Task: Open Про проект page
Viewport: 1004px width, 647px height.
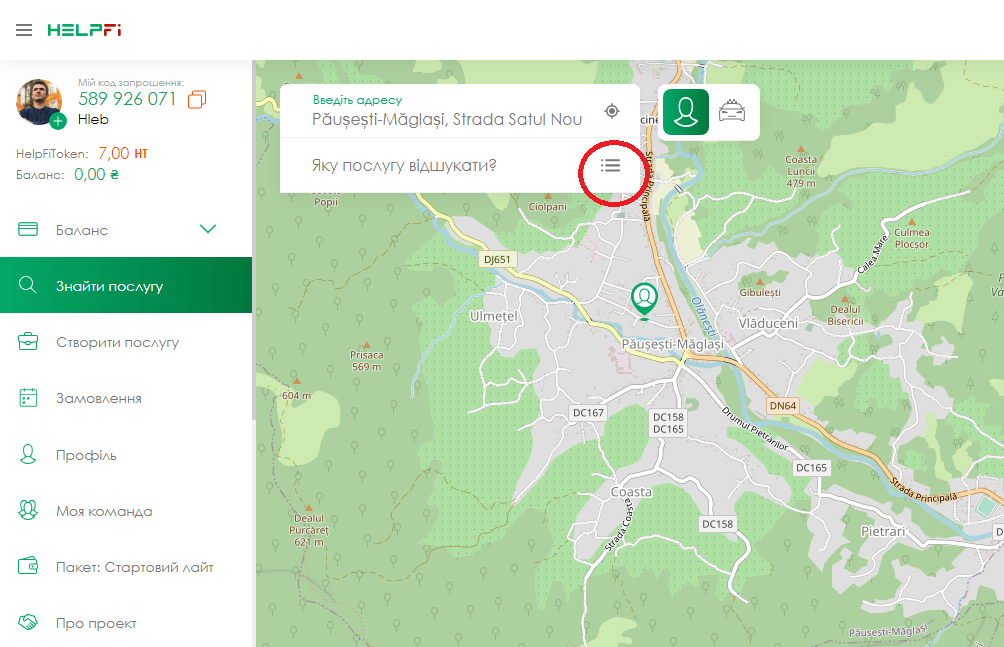Action: 96,623
